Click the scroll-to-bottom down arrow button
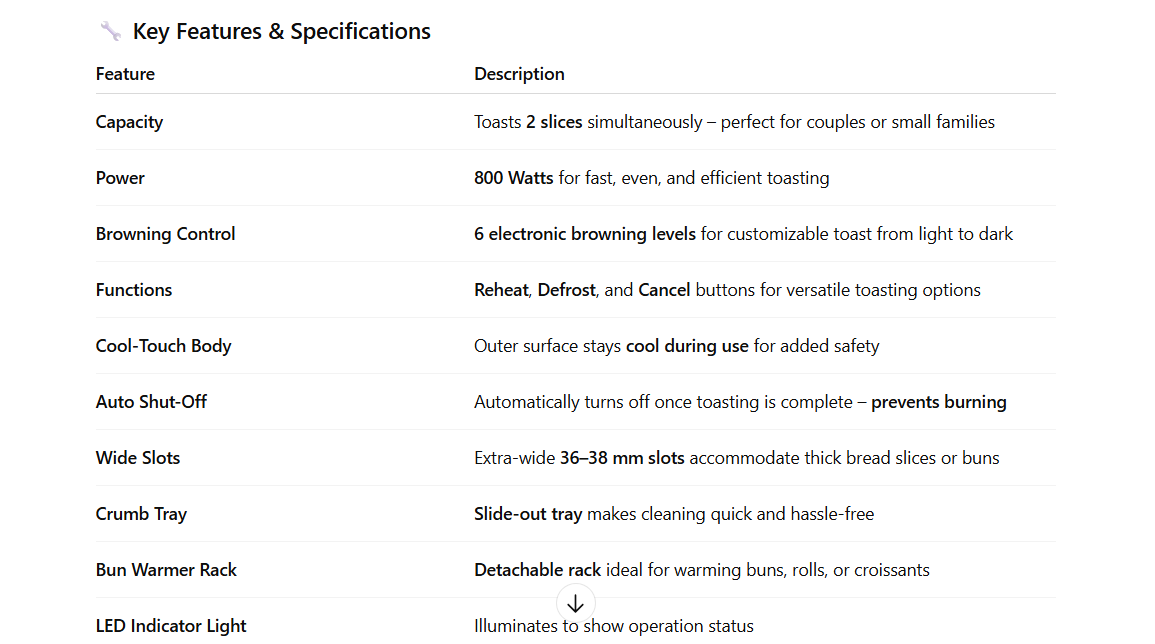Viewport: 1155px width, 644px height. tap(575, 604)
